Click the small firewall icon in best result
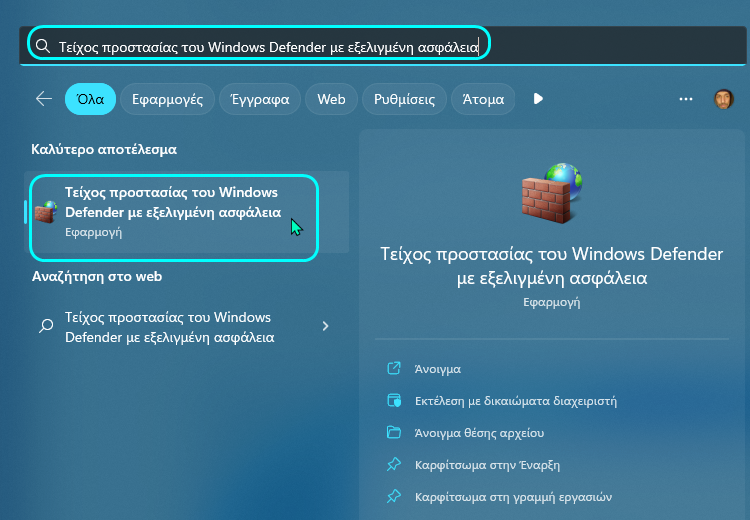This screenshot has height=520, width=750. tap(46, 212)
